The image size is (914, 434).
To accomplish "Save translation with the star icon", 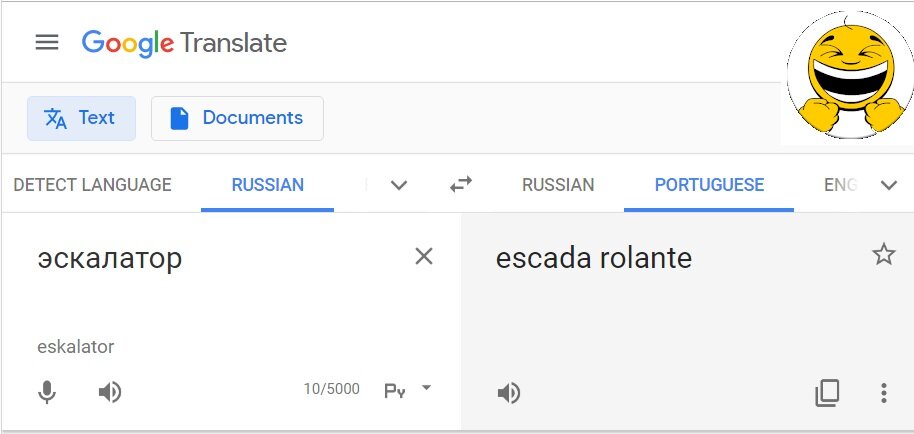I will (883, 255).
